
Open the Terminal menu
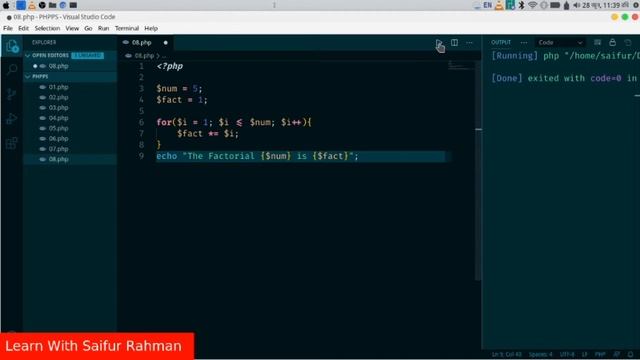pos(127,28)
